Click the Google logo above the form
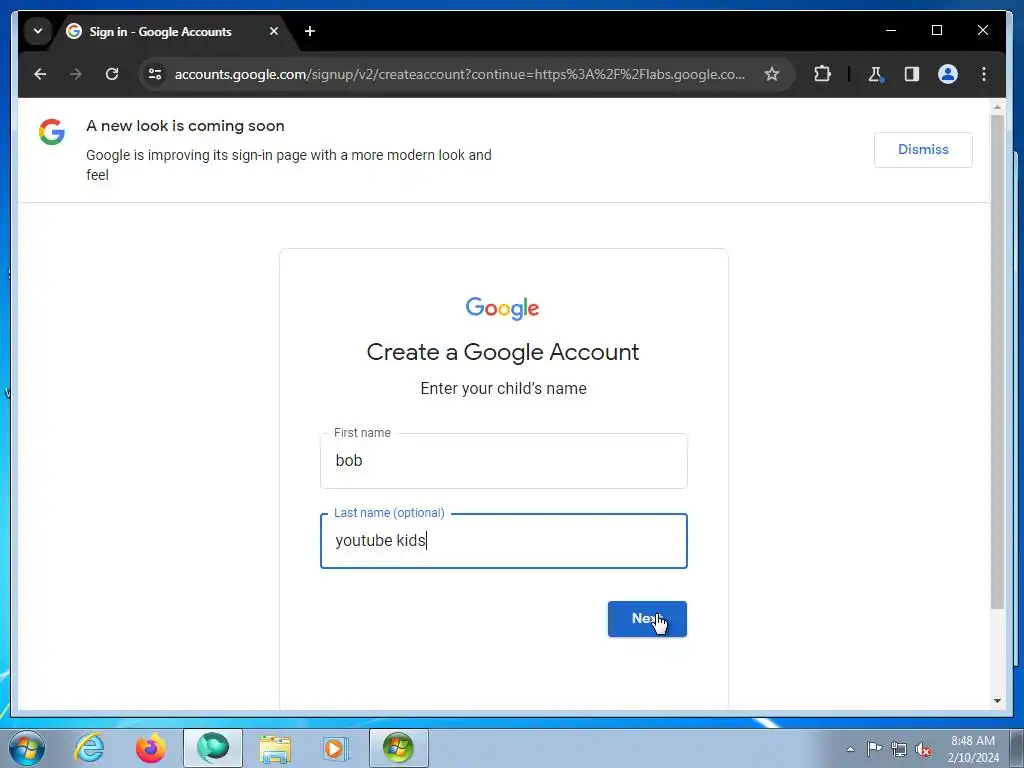1024x768 pixels. [502, 308]
